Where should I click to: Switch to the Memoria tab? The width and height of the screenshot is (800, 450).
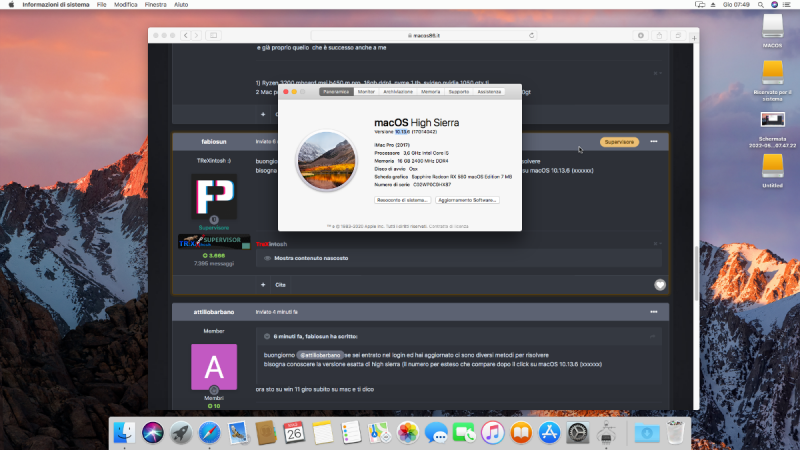(431, 92)
